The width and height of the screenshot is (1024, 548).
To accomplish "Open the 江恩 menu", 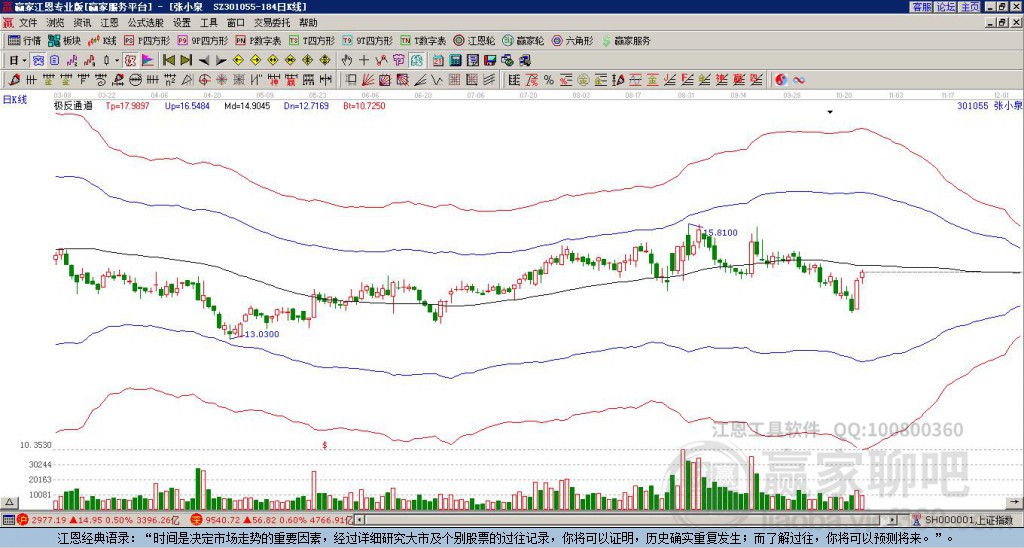I will click(x=109, y=23).
